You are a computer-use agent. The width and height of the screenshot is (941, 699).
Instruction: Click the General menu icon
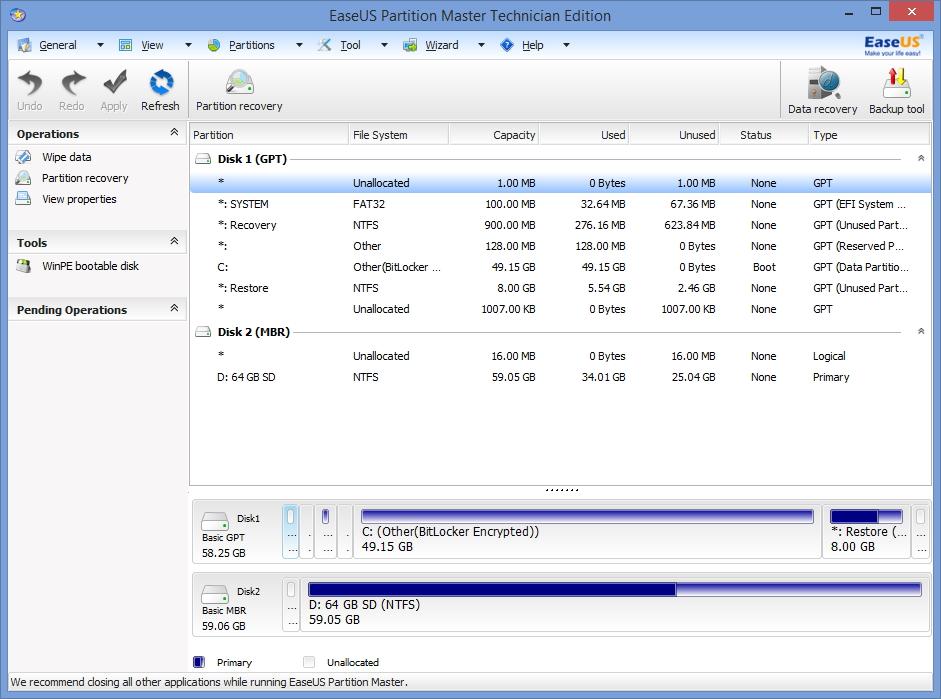[x=24, y=45]
